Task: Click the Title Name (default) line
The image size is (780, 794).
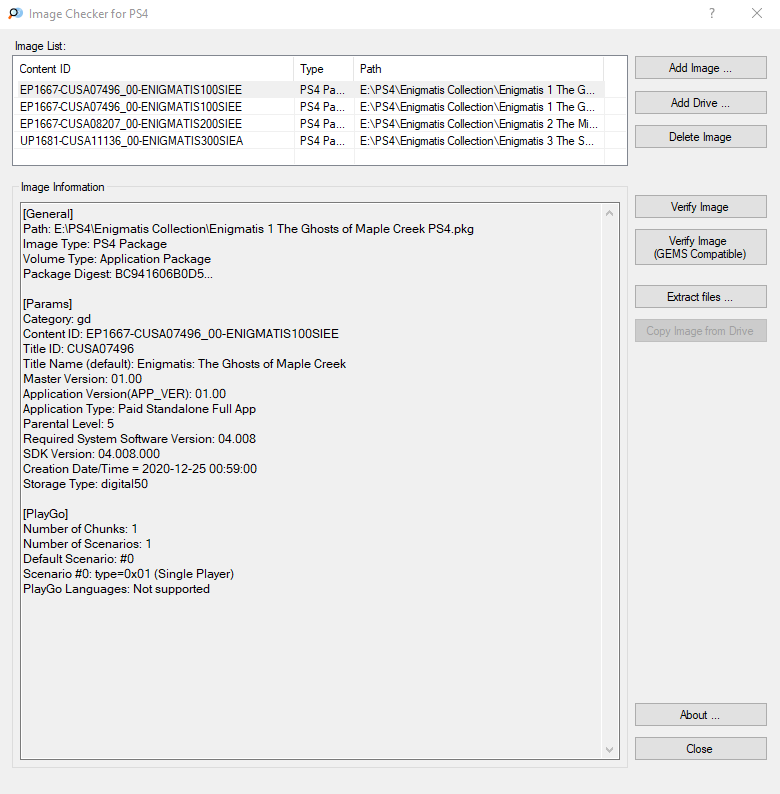Action: point(184,364)
